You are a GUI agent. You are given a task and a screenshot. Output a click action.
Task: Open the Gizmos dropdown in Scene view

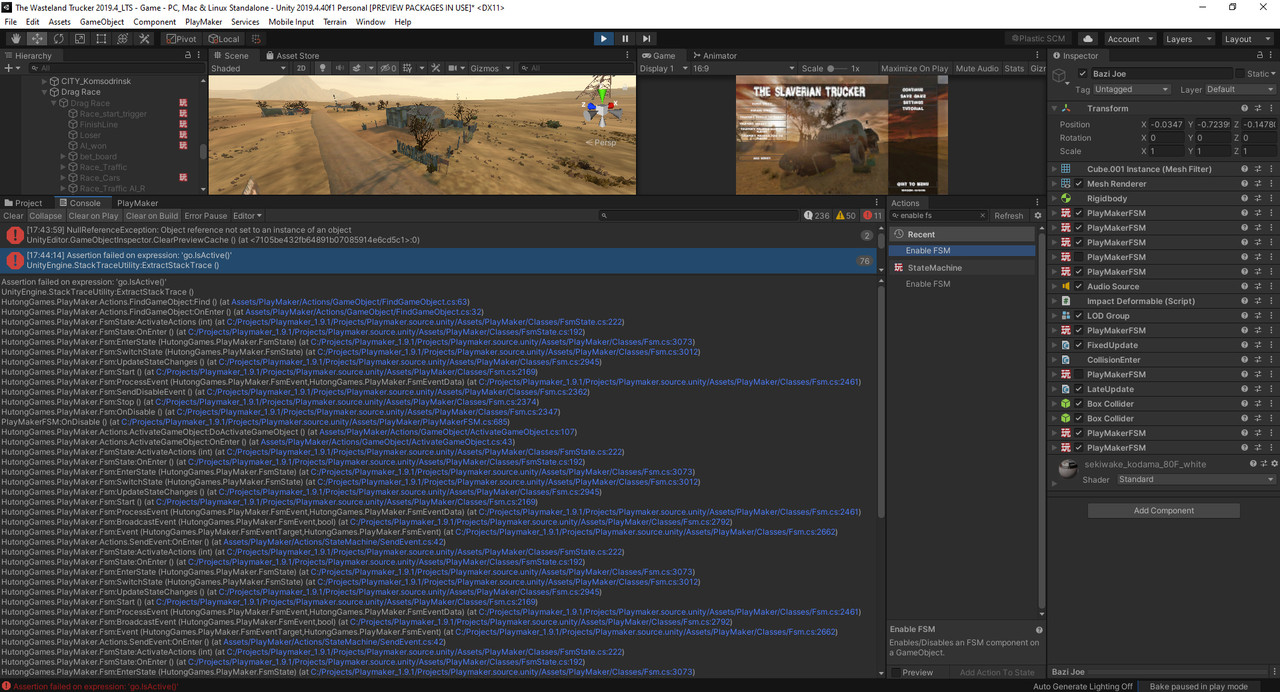489,68
